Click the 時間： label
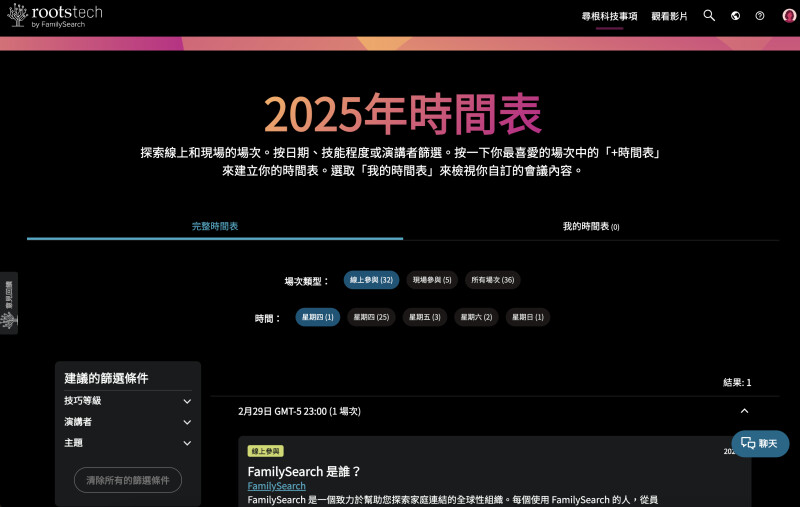The height and width of the screenshot is (507, 800). [268, 319]
